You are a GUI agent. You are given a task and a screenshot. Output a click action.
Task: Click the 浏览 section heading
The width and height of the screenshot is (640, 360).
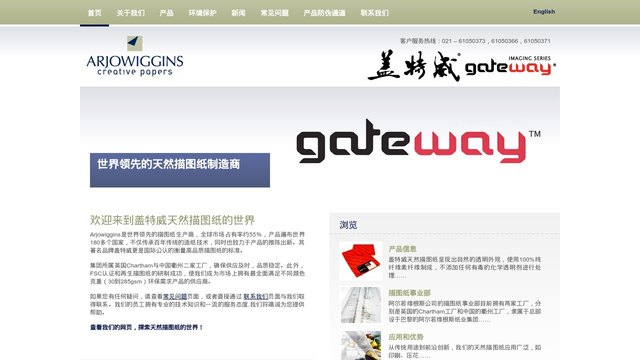pyautogui.click(x=348, y=225)
